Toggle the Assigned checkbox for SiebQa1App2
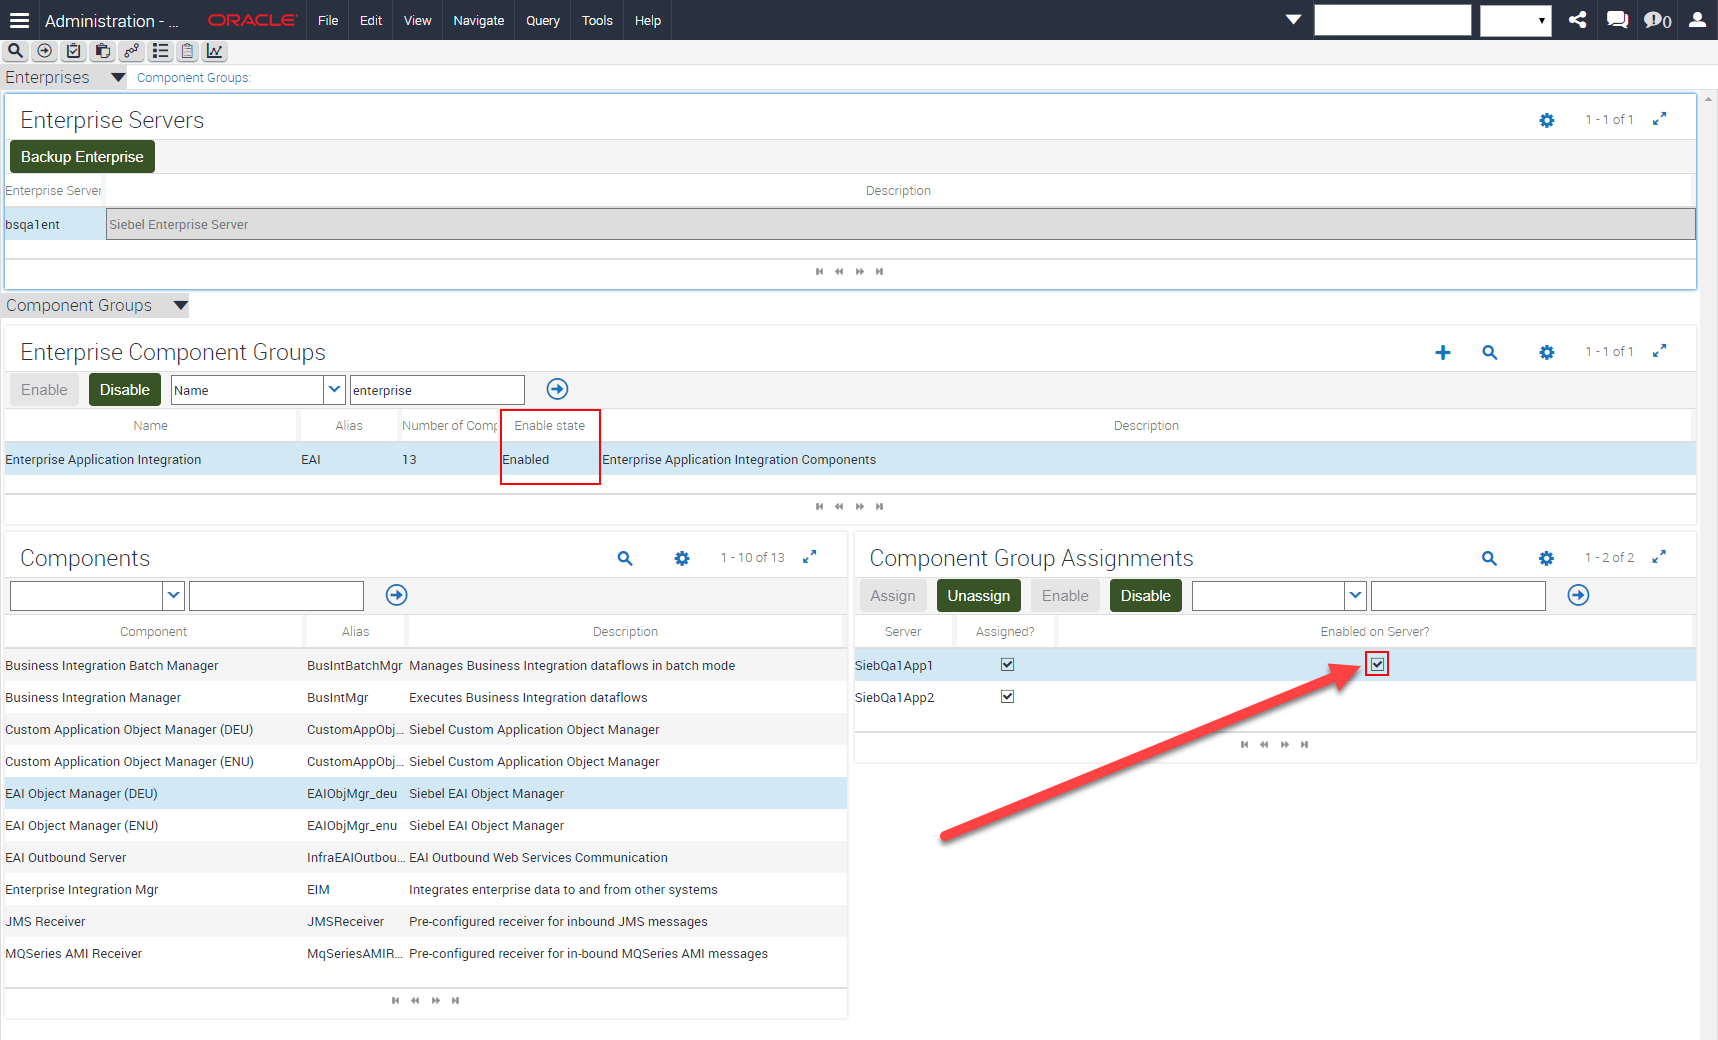Viewport: 1718px width, 1040px height. pyautogui.click(x=1007, y=696)
